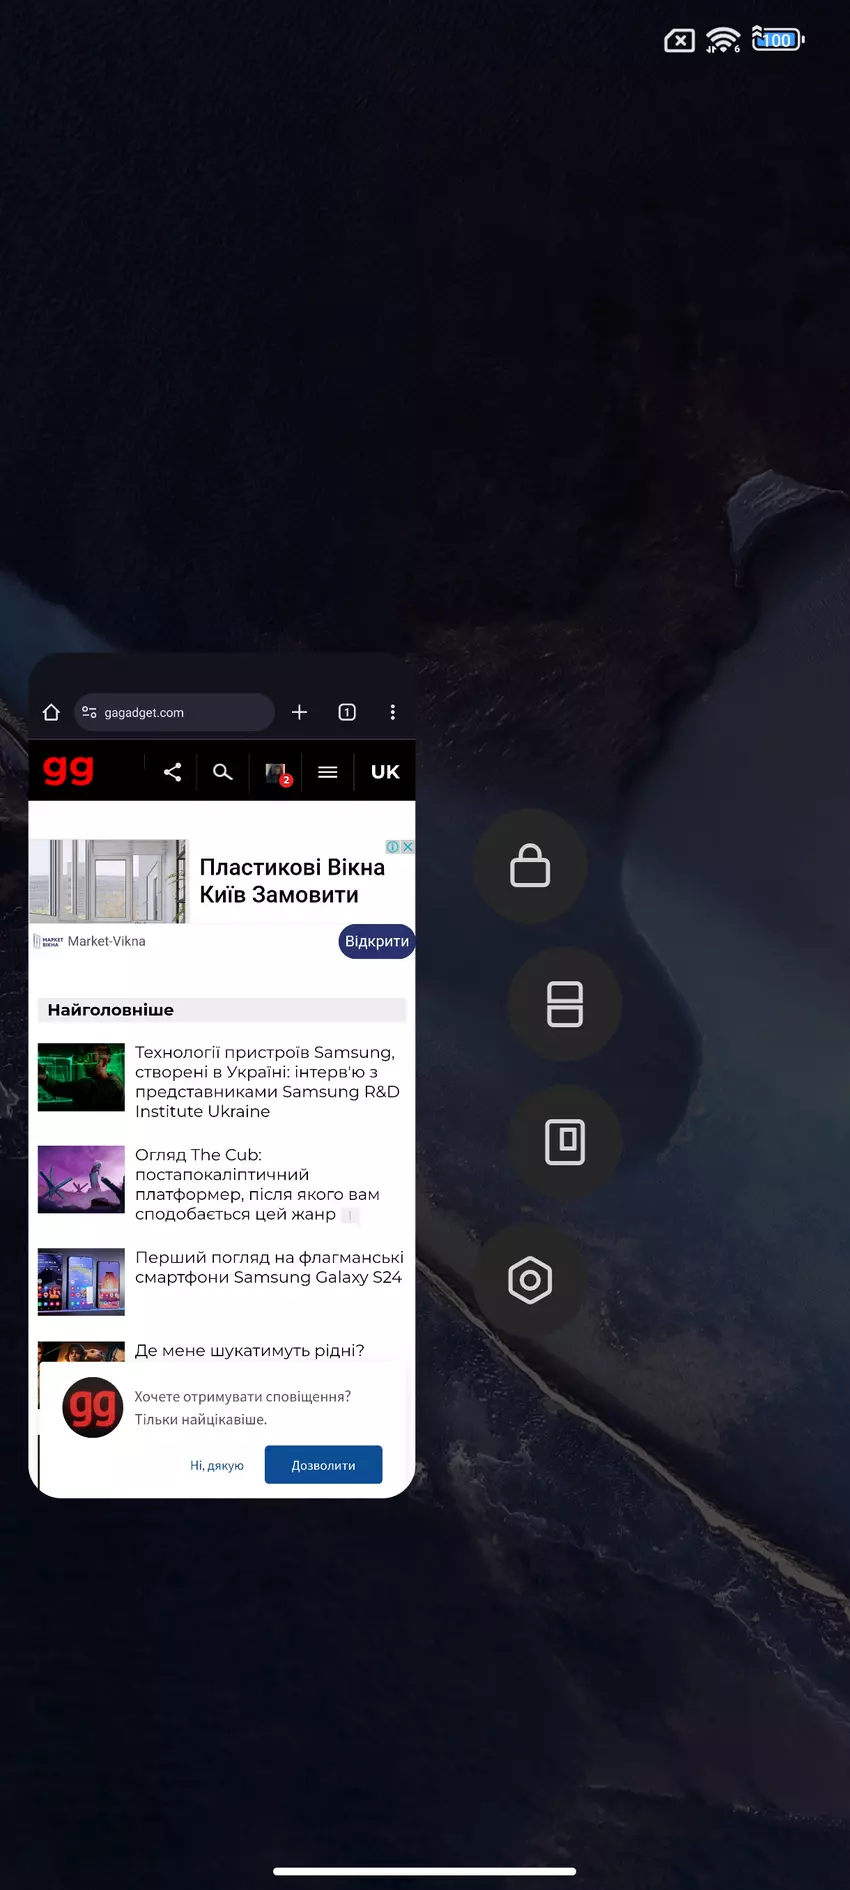This screenshot has width=850, height=1890.
Task: Open user notifications avatar
Action: (x=277, y=772)
